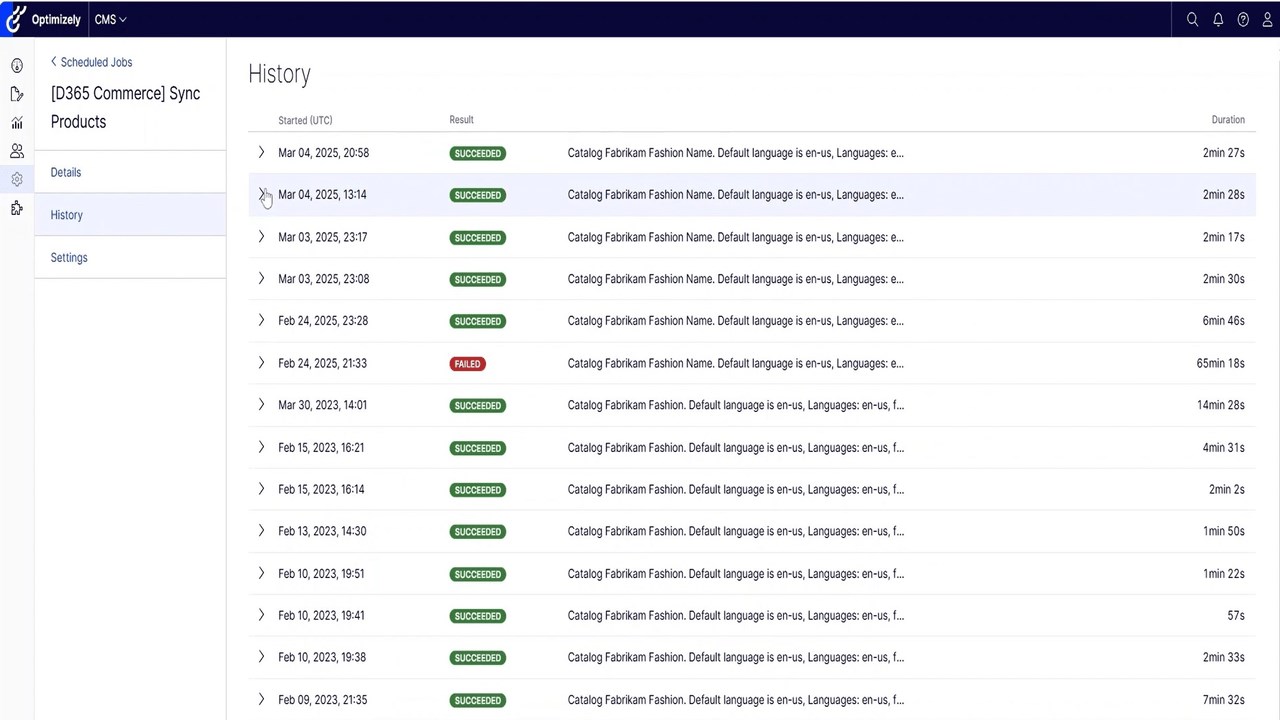
Task: Expand the Feb 15, 2023, 16:14 row
Action: point(261,489)
